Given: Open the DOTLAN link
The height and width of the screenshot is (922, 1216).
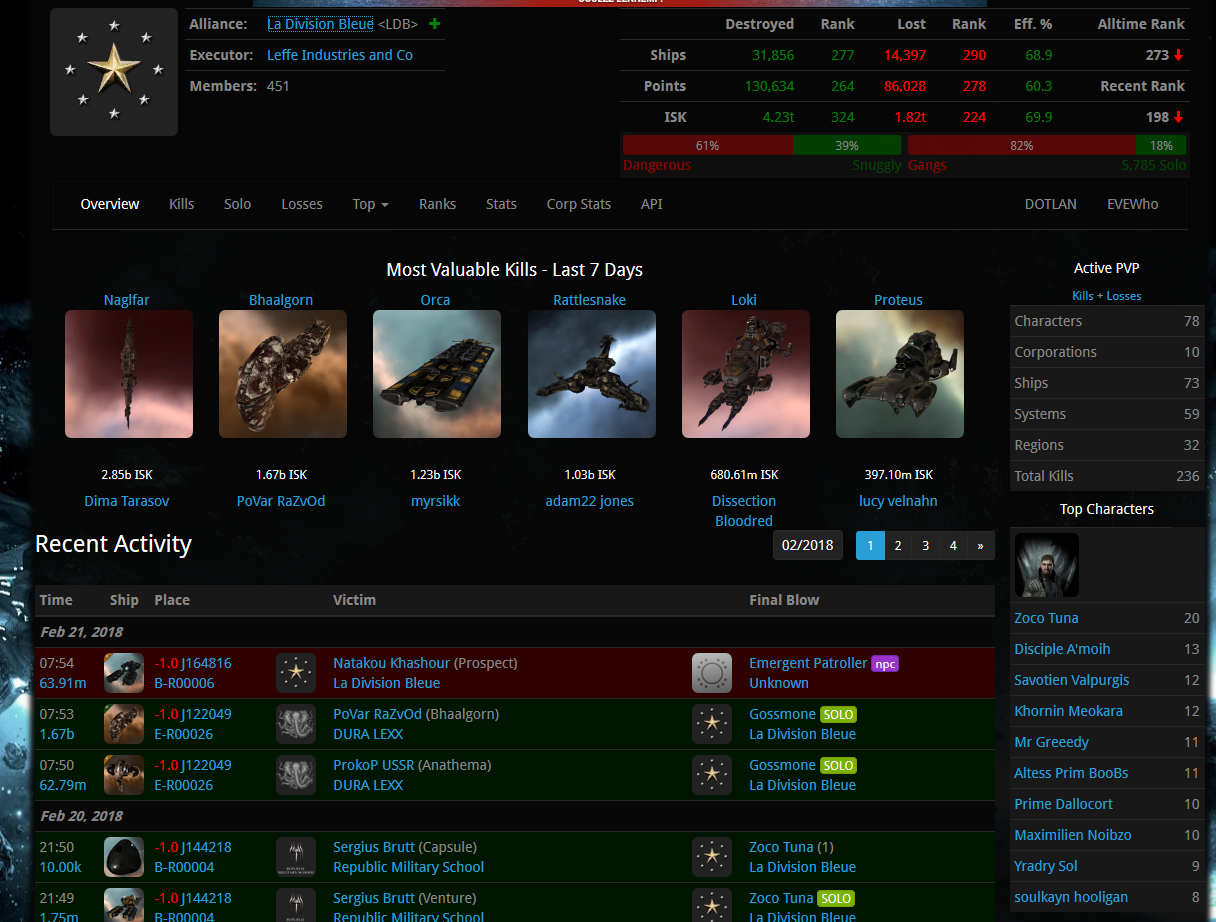Looking at the screenshot, I should coord(1051,204).
